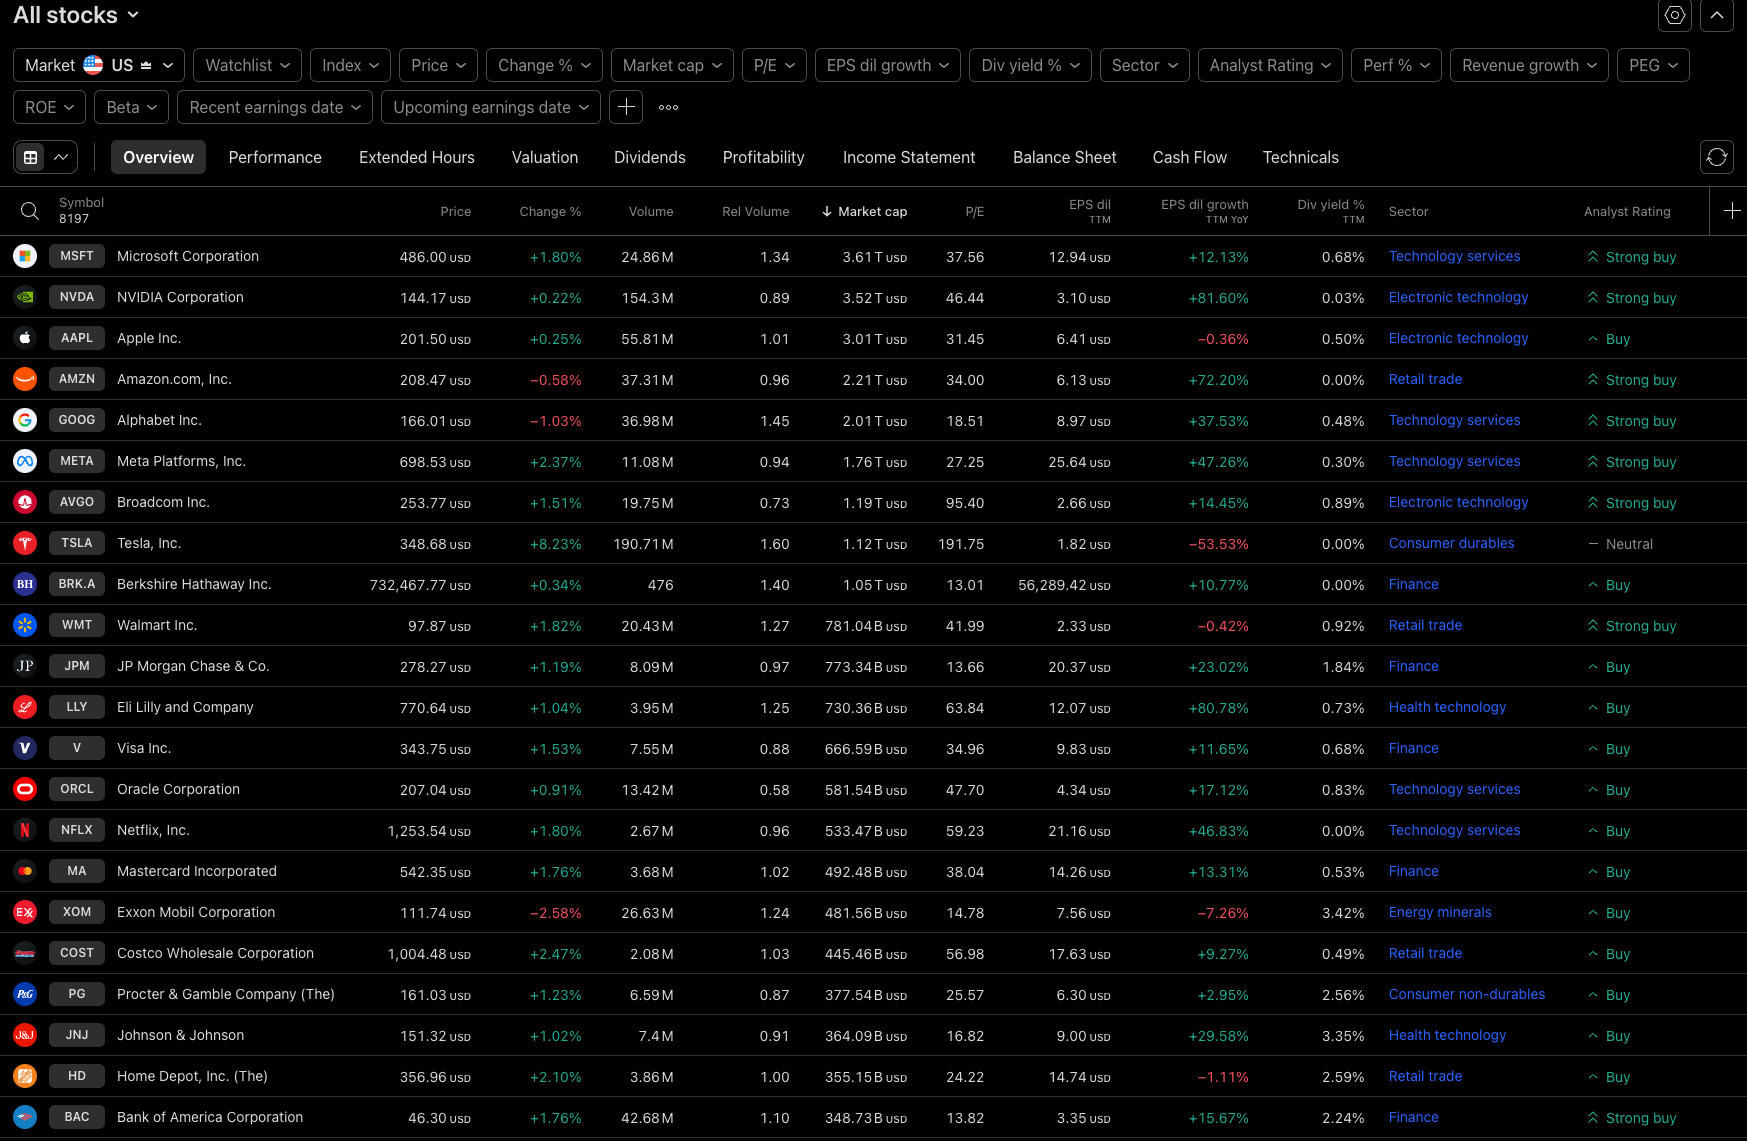The height and width of the screenshot is (1141, 1747).
Task: Click the Tesla logo icon
Action: coord(25,544)
